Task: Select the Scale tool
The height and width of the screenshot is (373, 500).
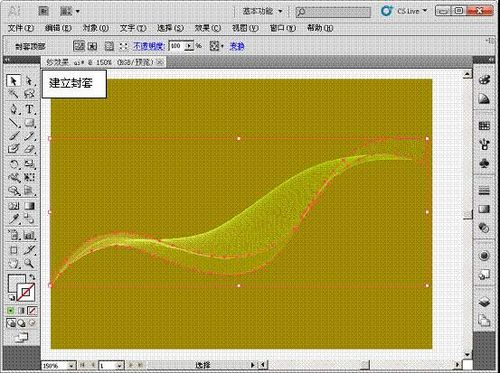Action: (x=29, y=164)
